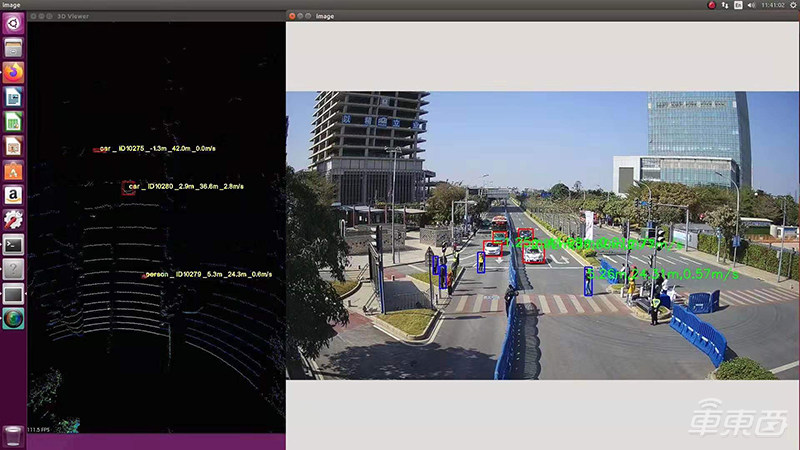Open the network connections indicator menu
This screenshot has height=450, width=800.
[x=725, y=5]
